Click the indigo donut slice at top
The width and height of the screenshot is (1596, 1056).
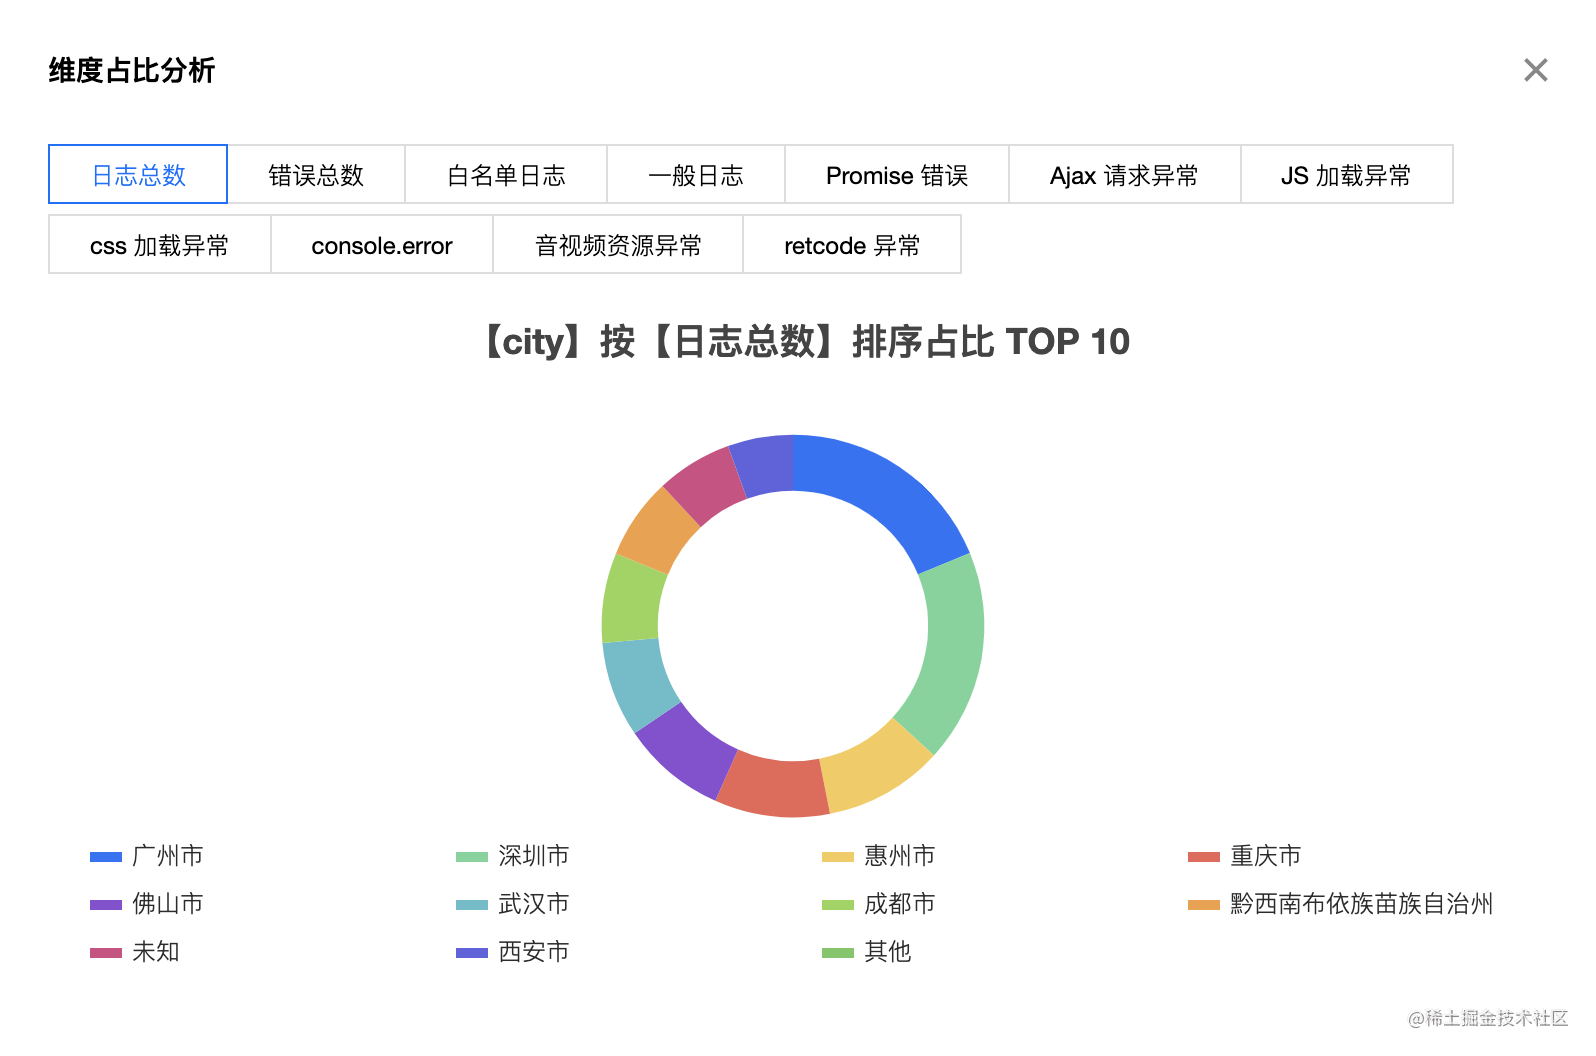coord(765,465)
